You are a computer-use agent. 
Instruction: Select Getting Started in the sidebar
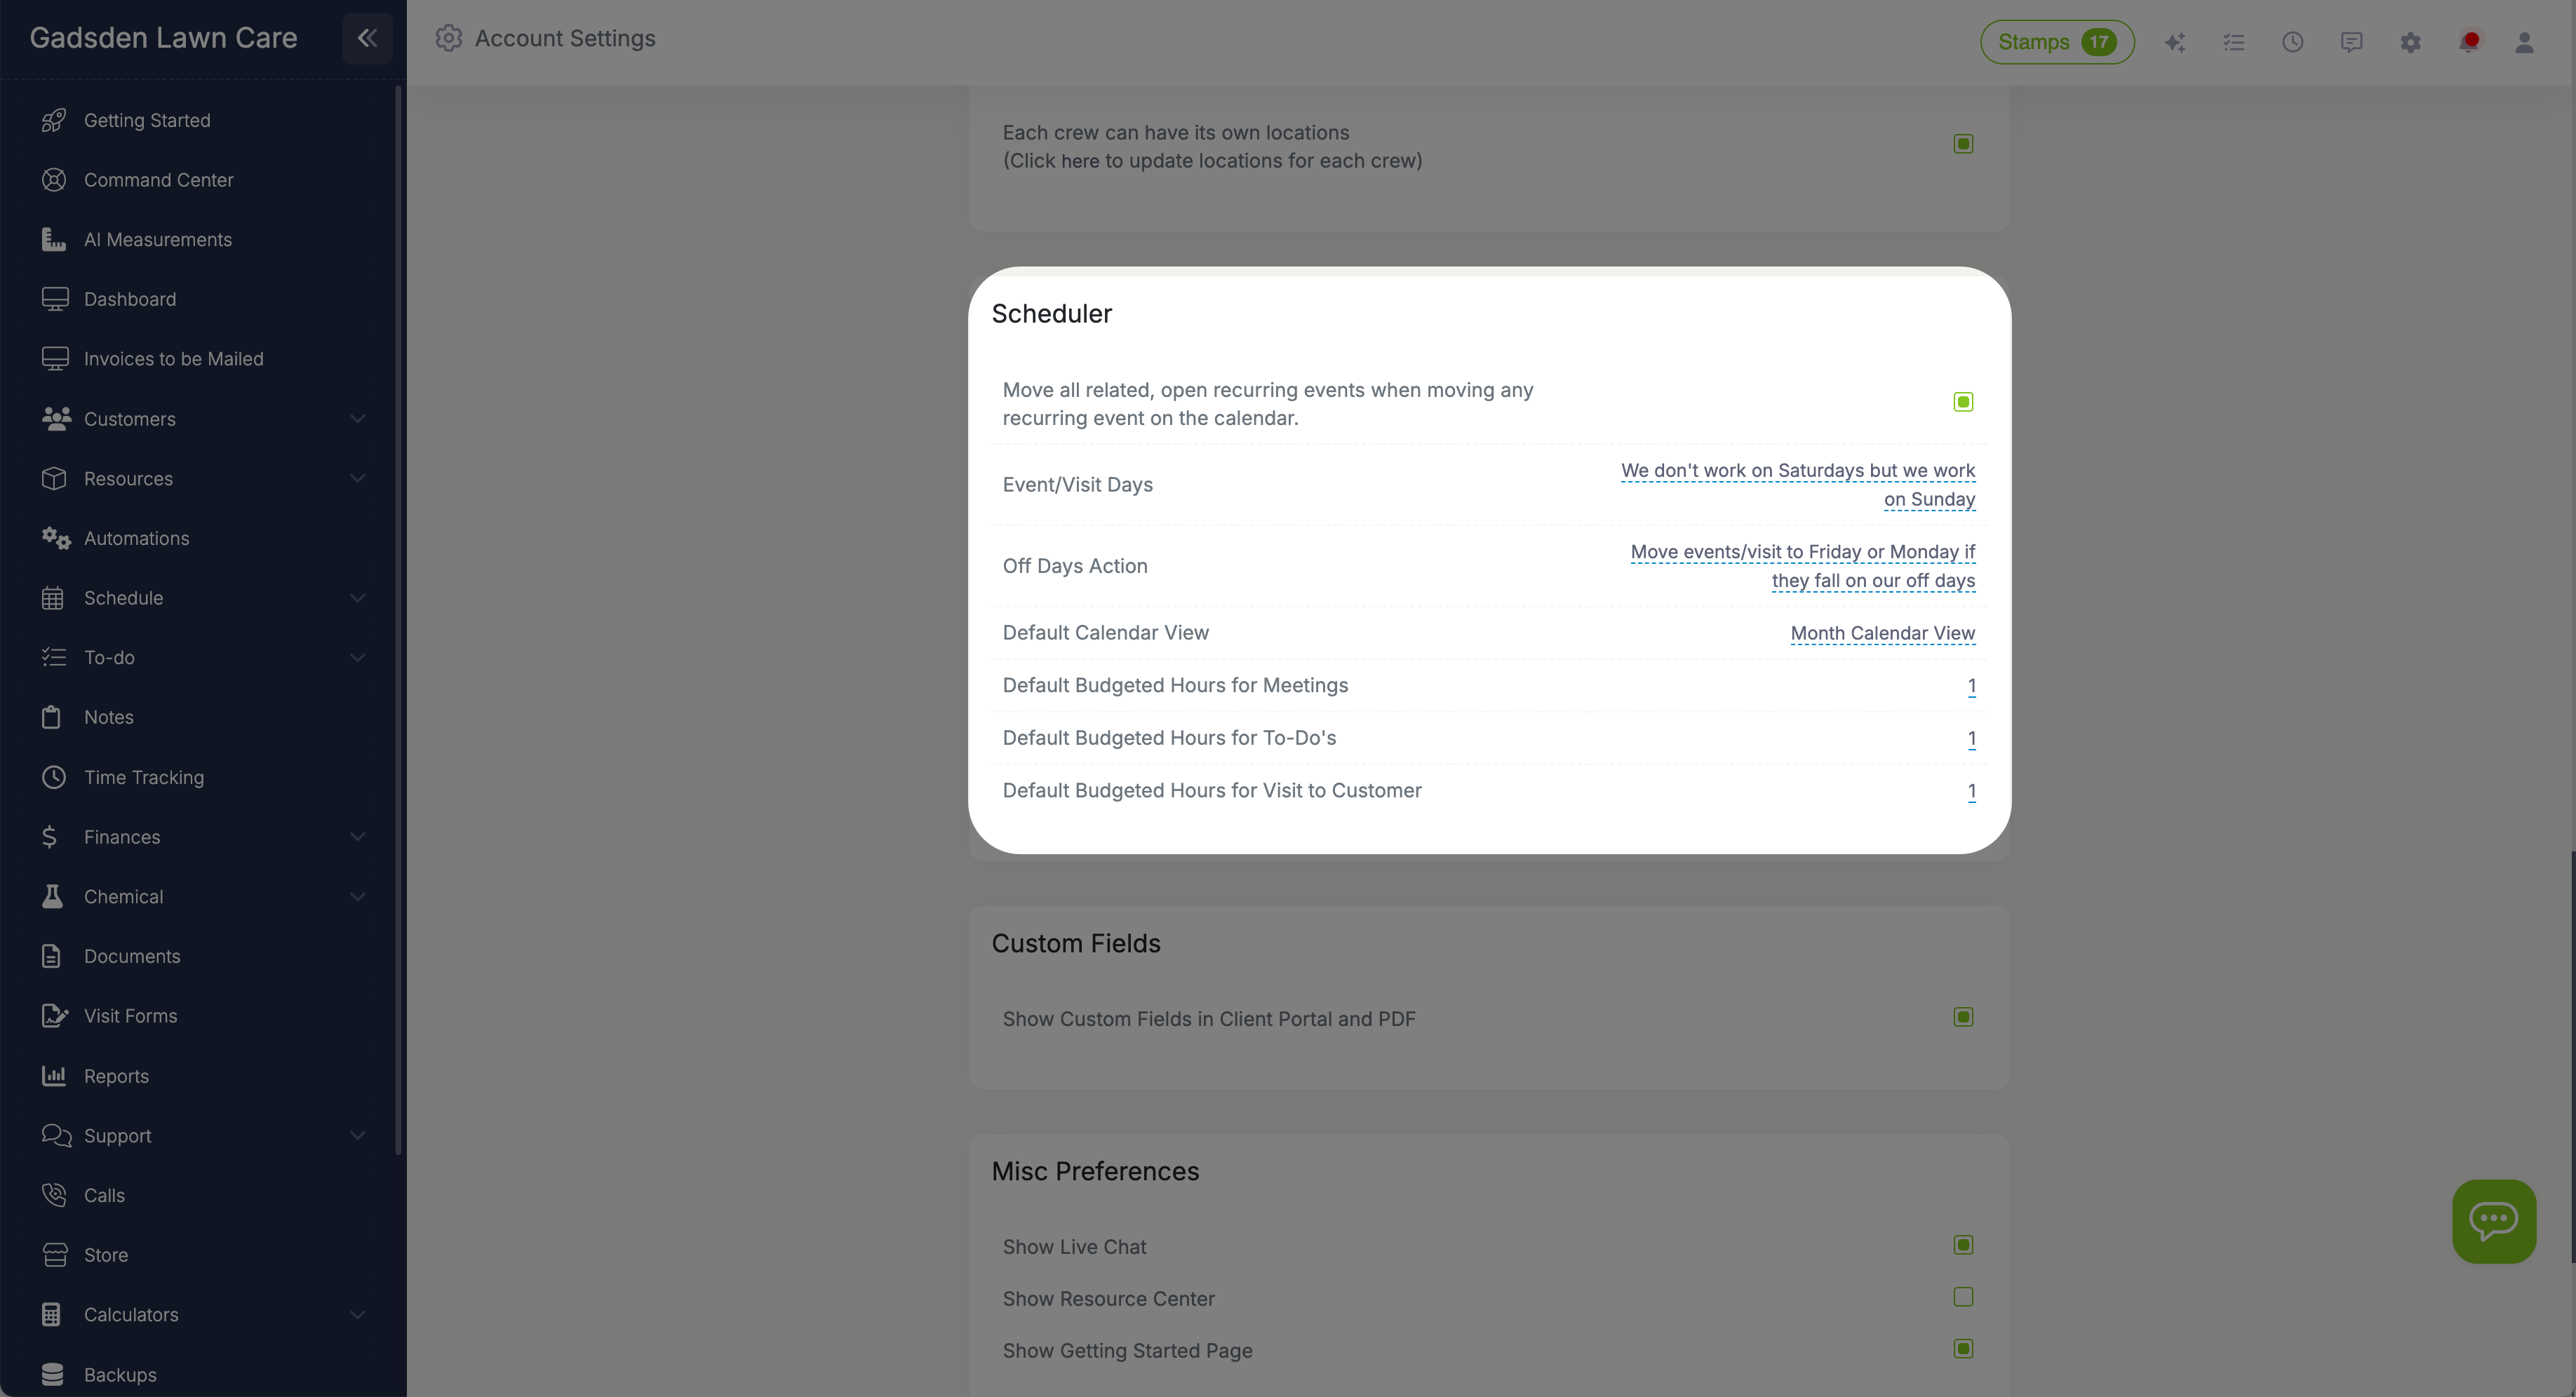(146, 120)
